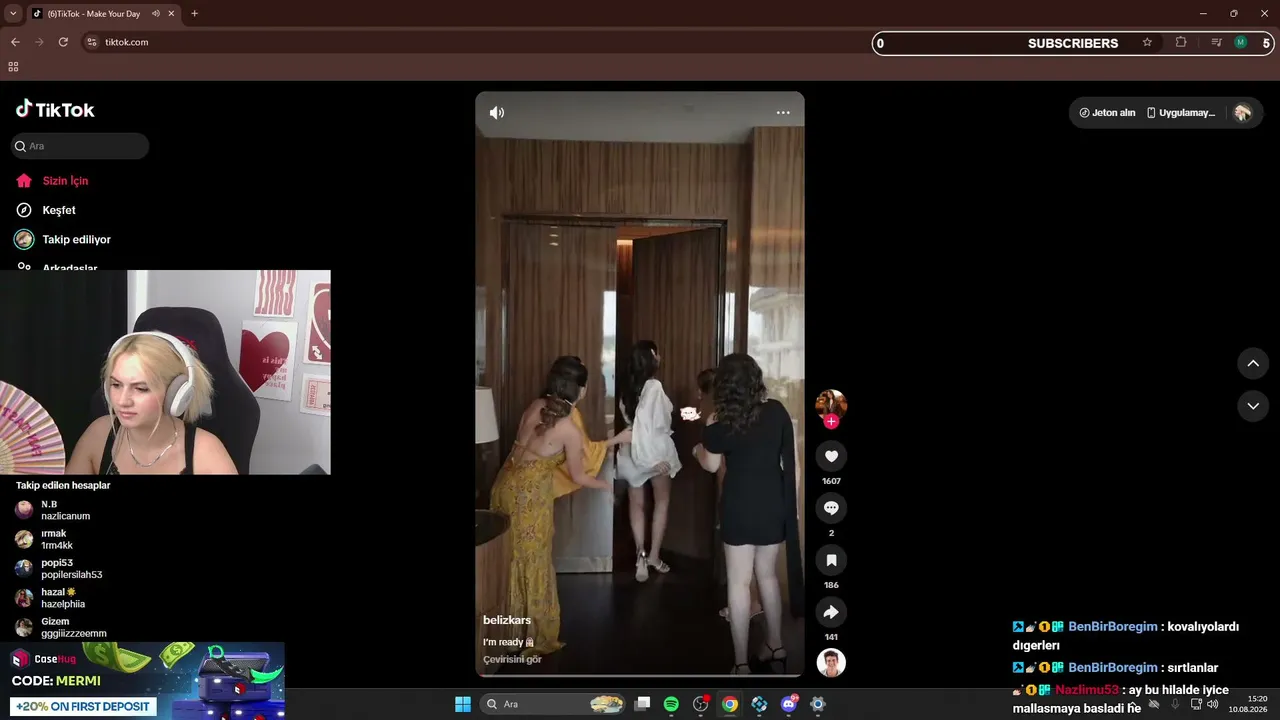Click the TikTok video to pause it

(x=640, y=384)
